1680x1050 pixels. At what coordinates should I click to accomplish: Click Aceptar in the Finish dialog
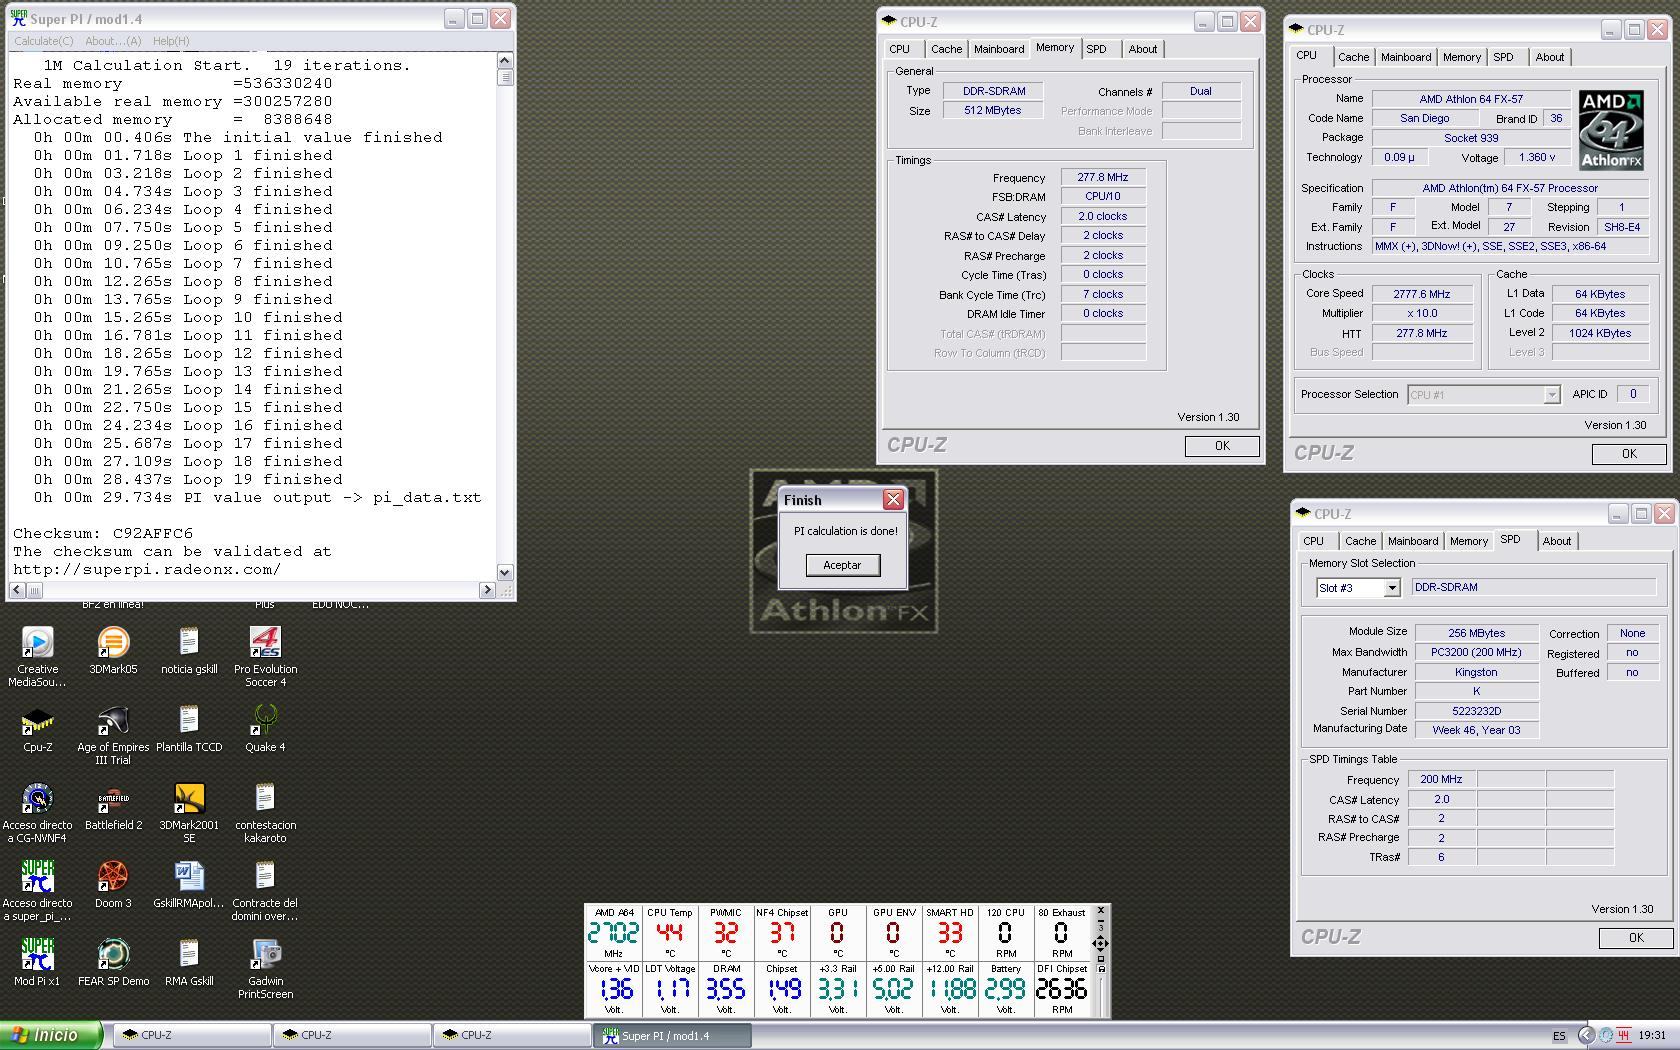(842, 565)
